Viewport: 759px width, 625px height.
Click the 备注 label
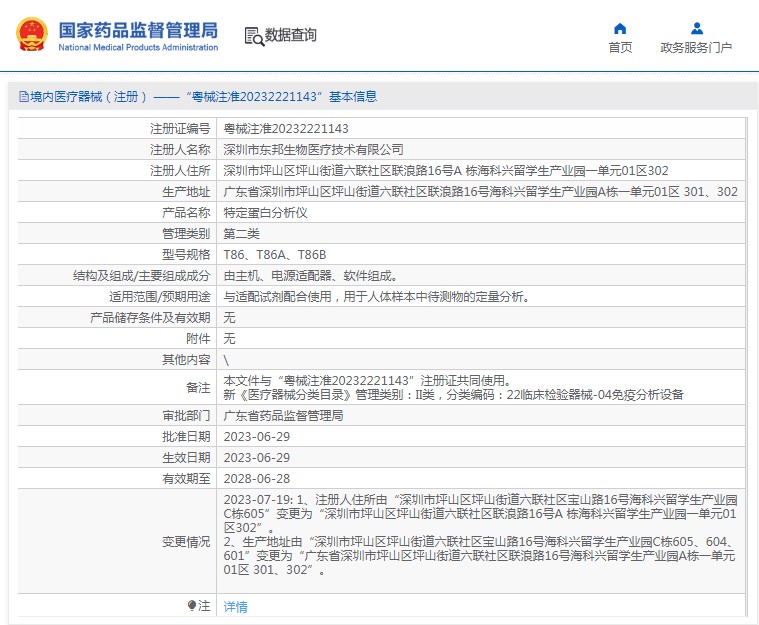(x=198, y=387)
